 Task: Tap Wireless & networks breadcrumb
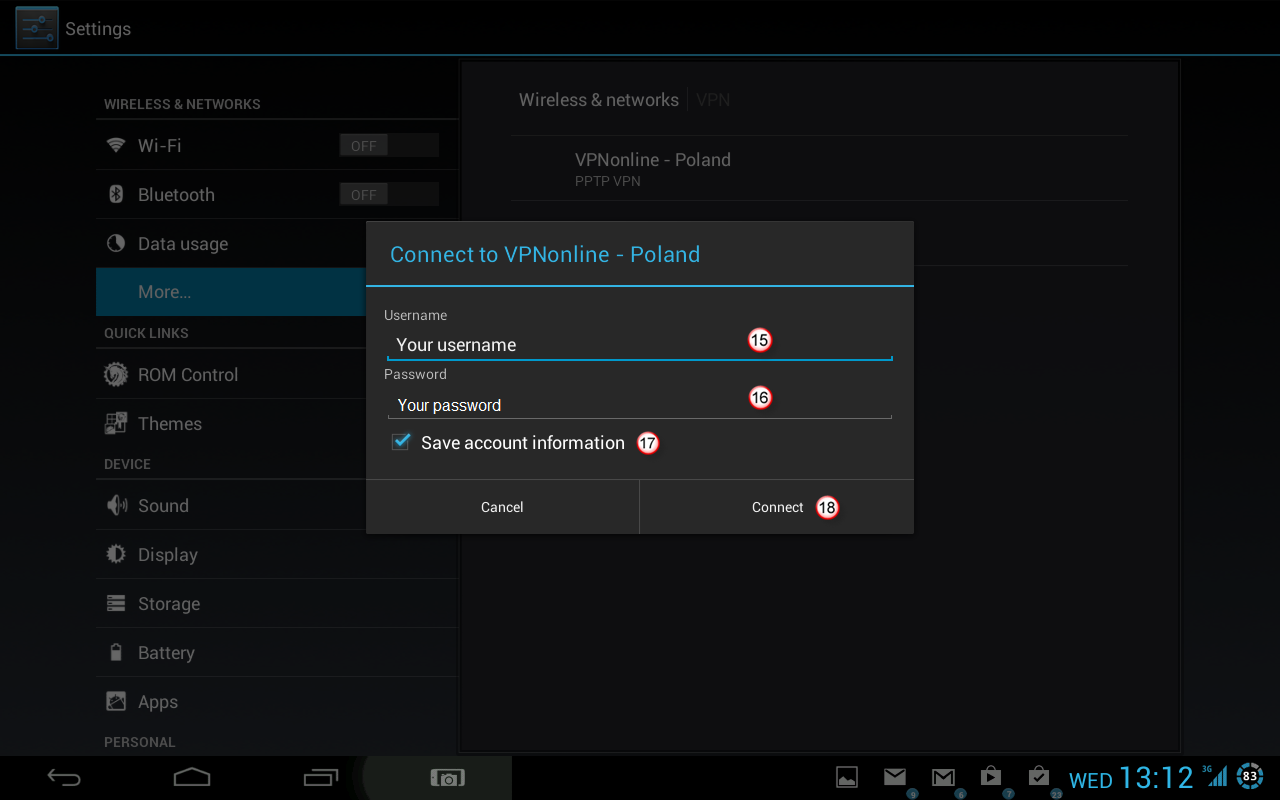[x=599, y=100]
